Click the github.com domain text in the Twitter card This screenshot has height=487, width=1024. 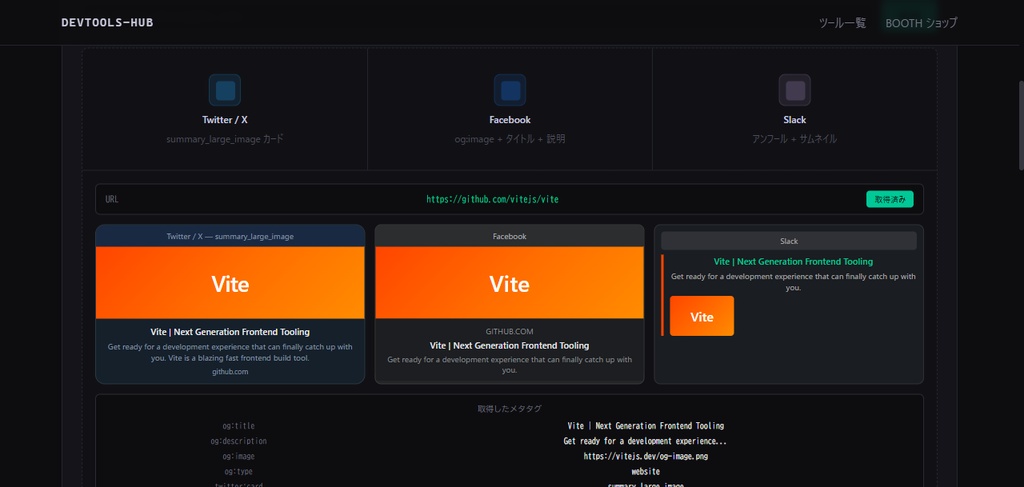(230, 371)
